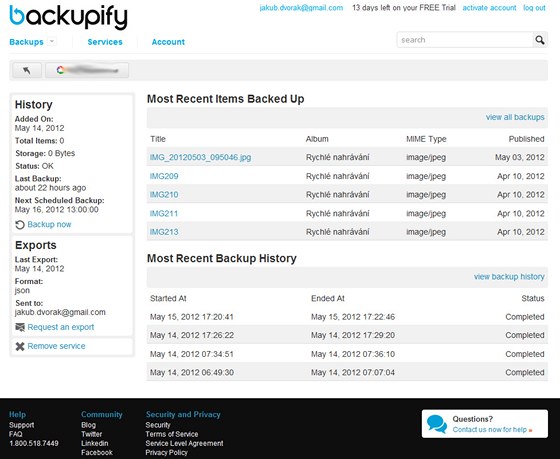560x459 pixels.
Task: Open the Support footer link
Action: 21,425
